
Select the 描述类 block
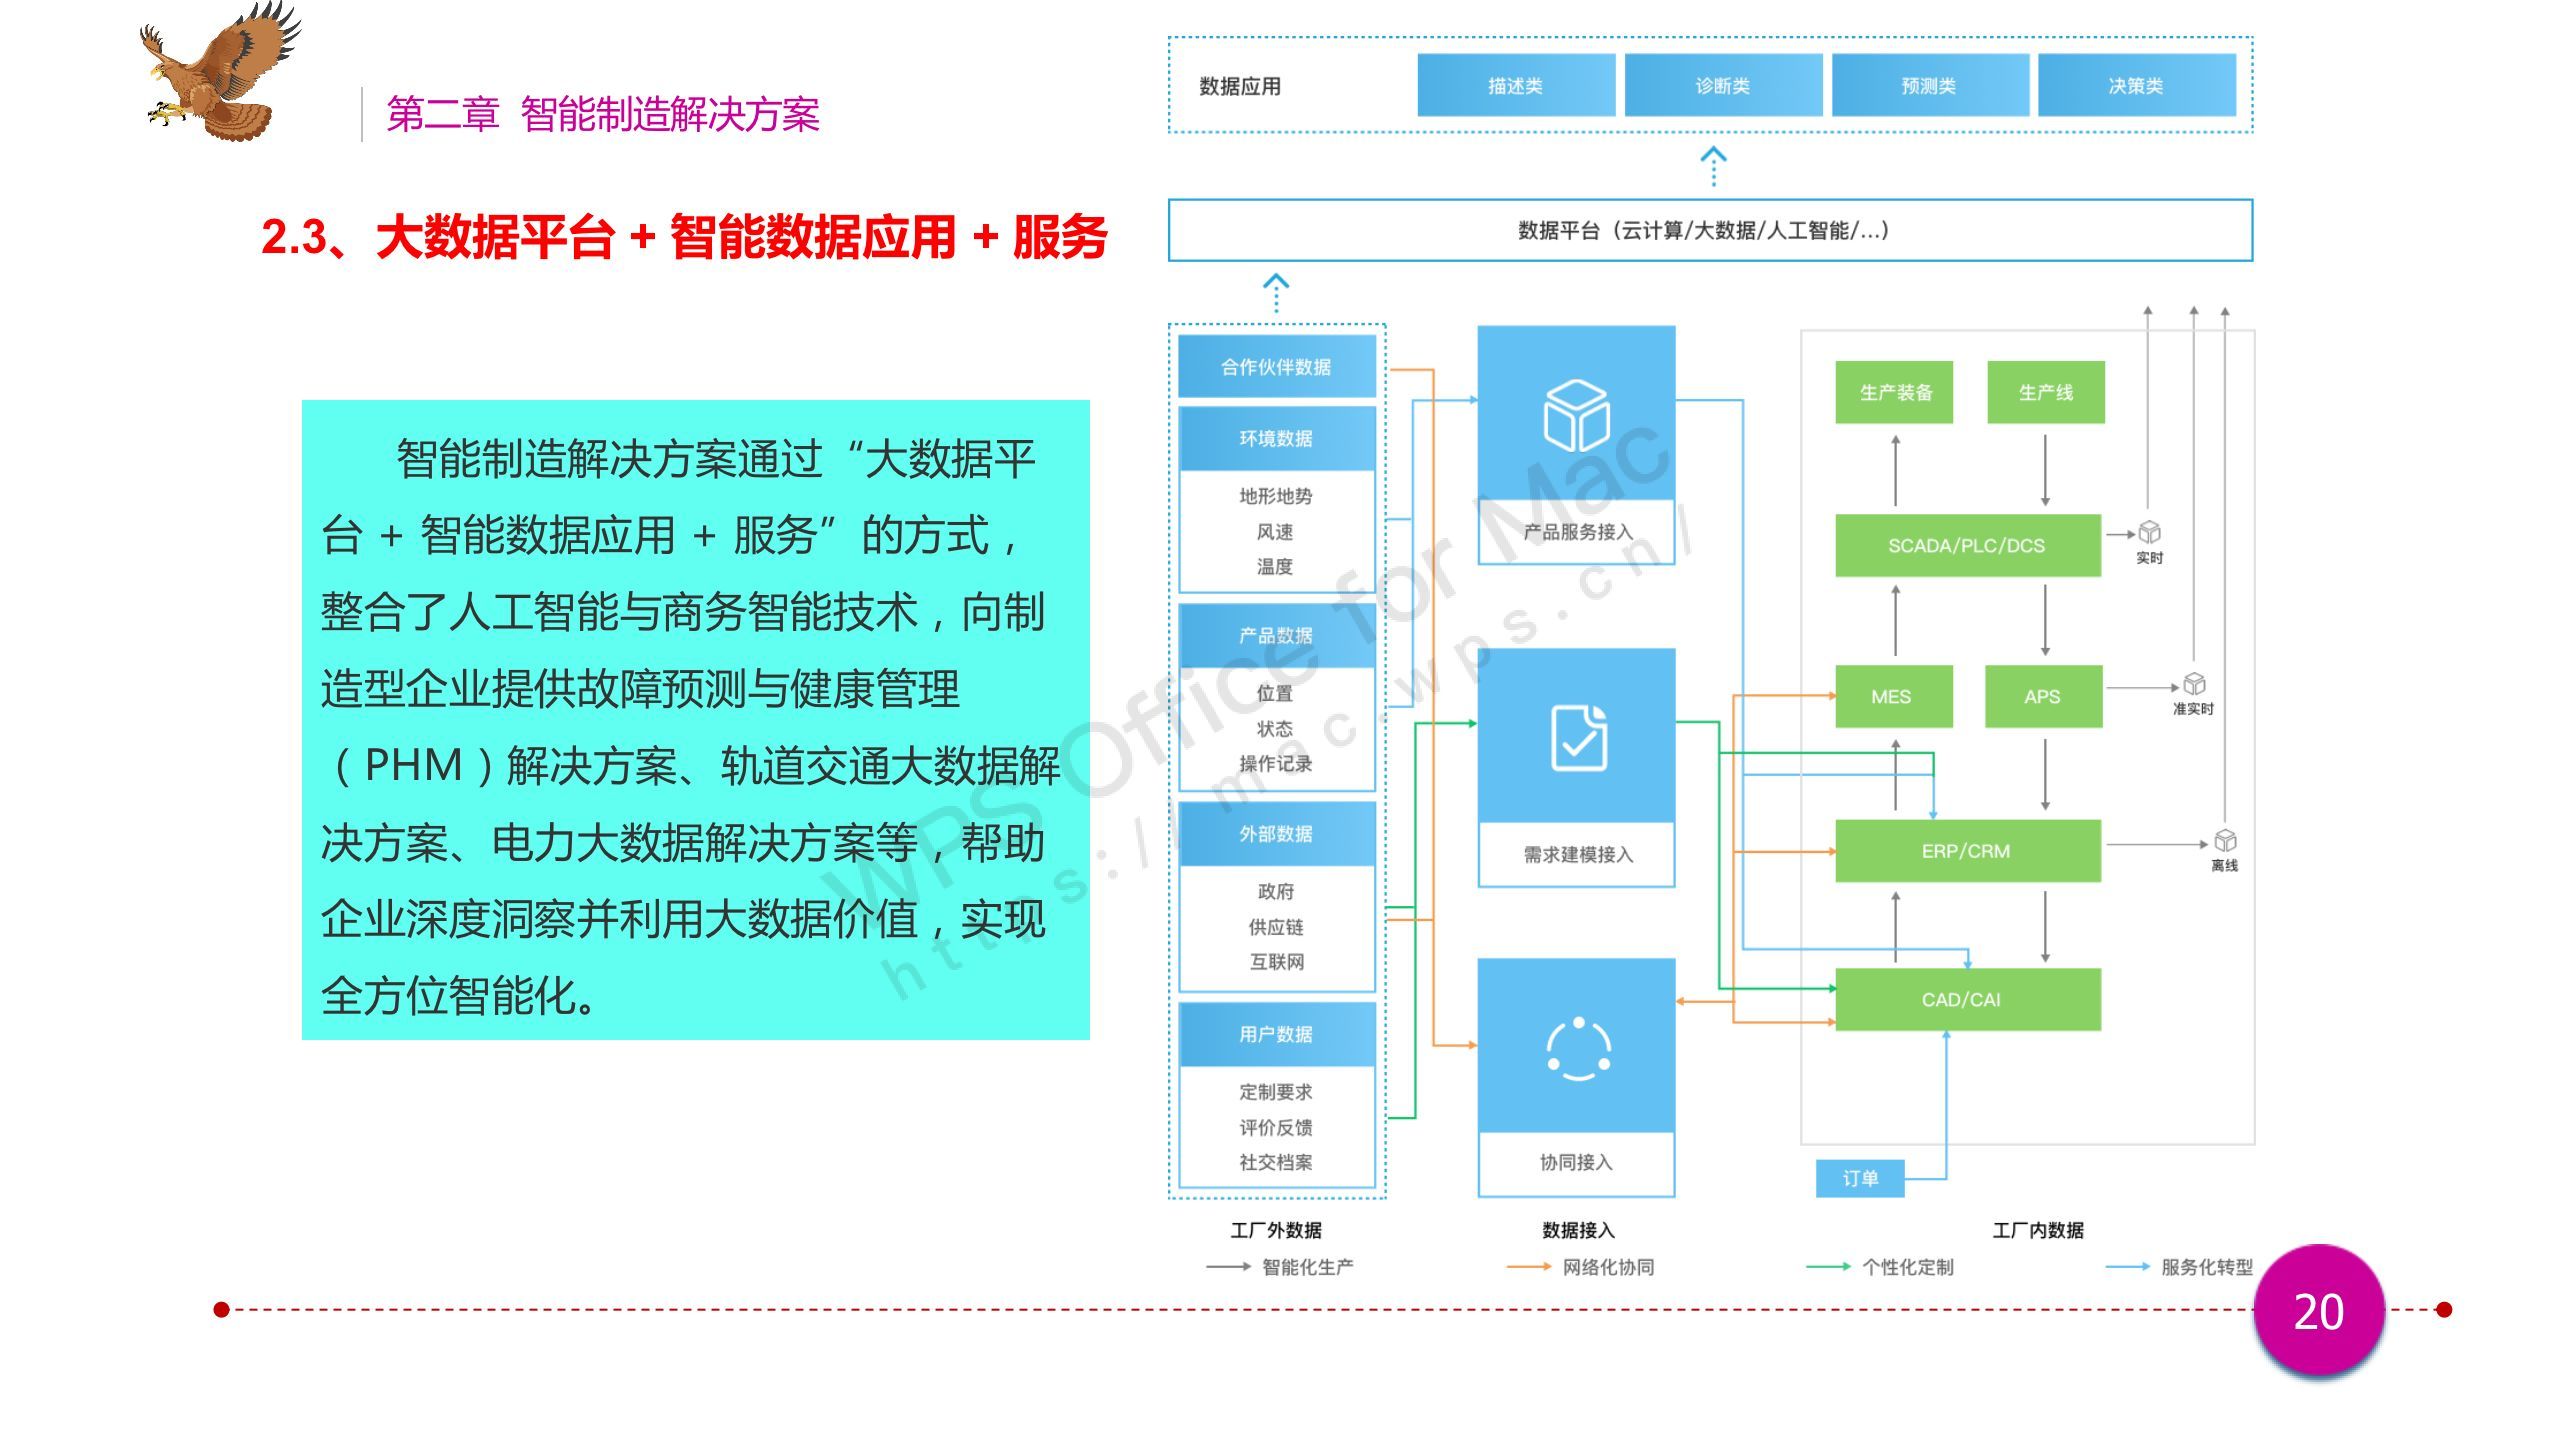pos(1515,86)
